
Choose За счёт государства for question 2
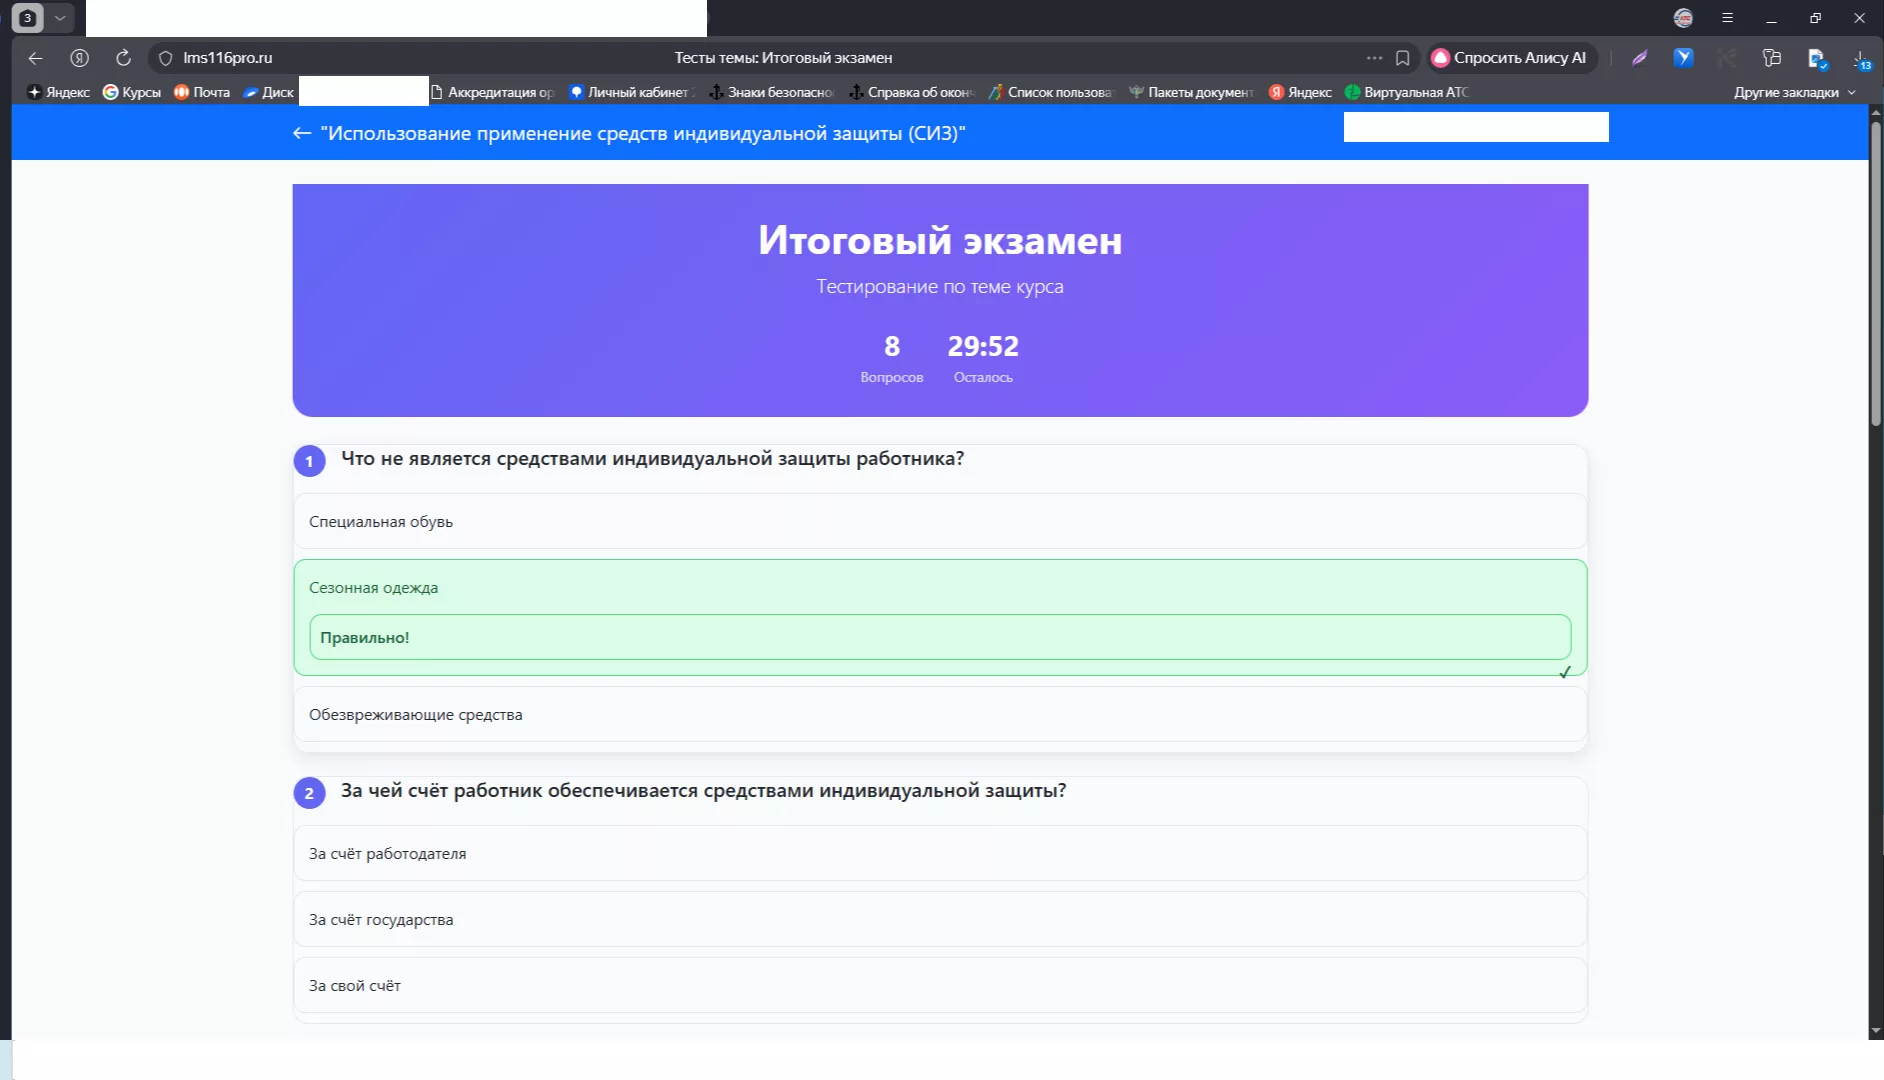pos(940,919)
